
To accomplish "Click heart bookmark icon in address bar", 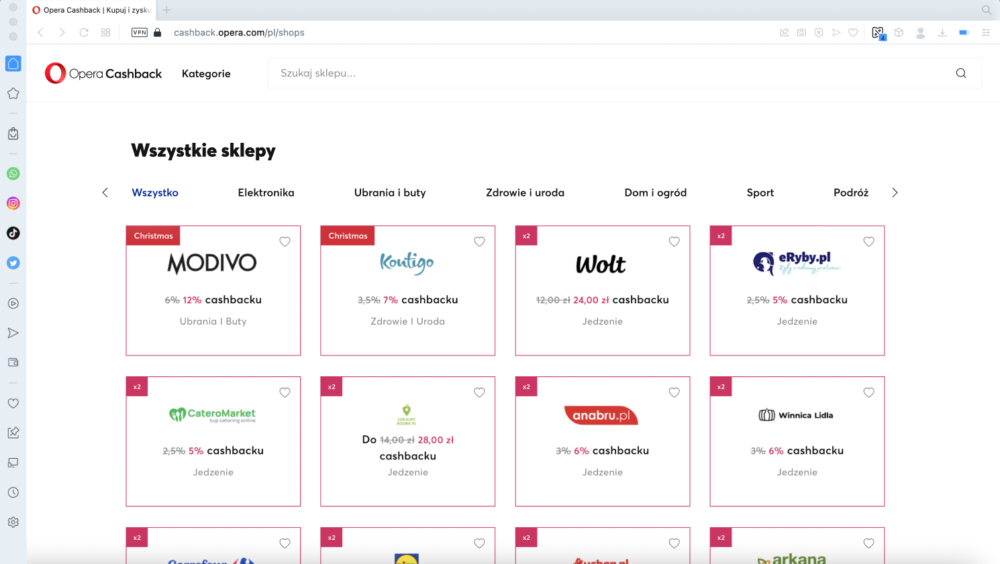I will coord(853,33).
